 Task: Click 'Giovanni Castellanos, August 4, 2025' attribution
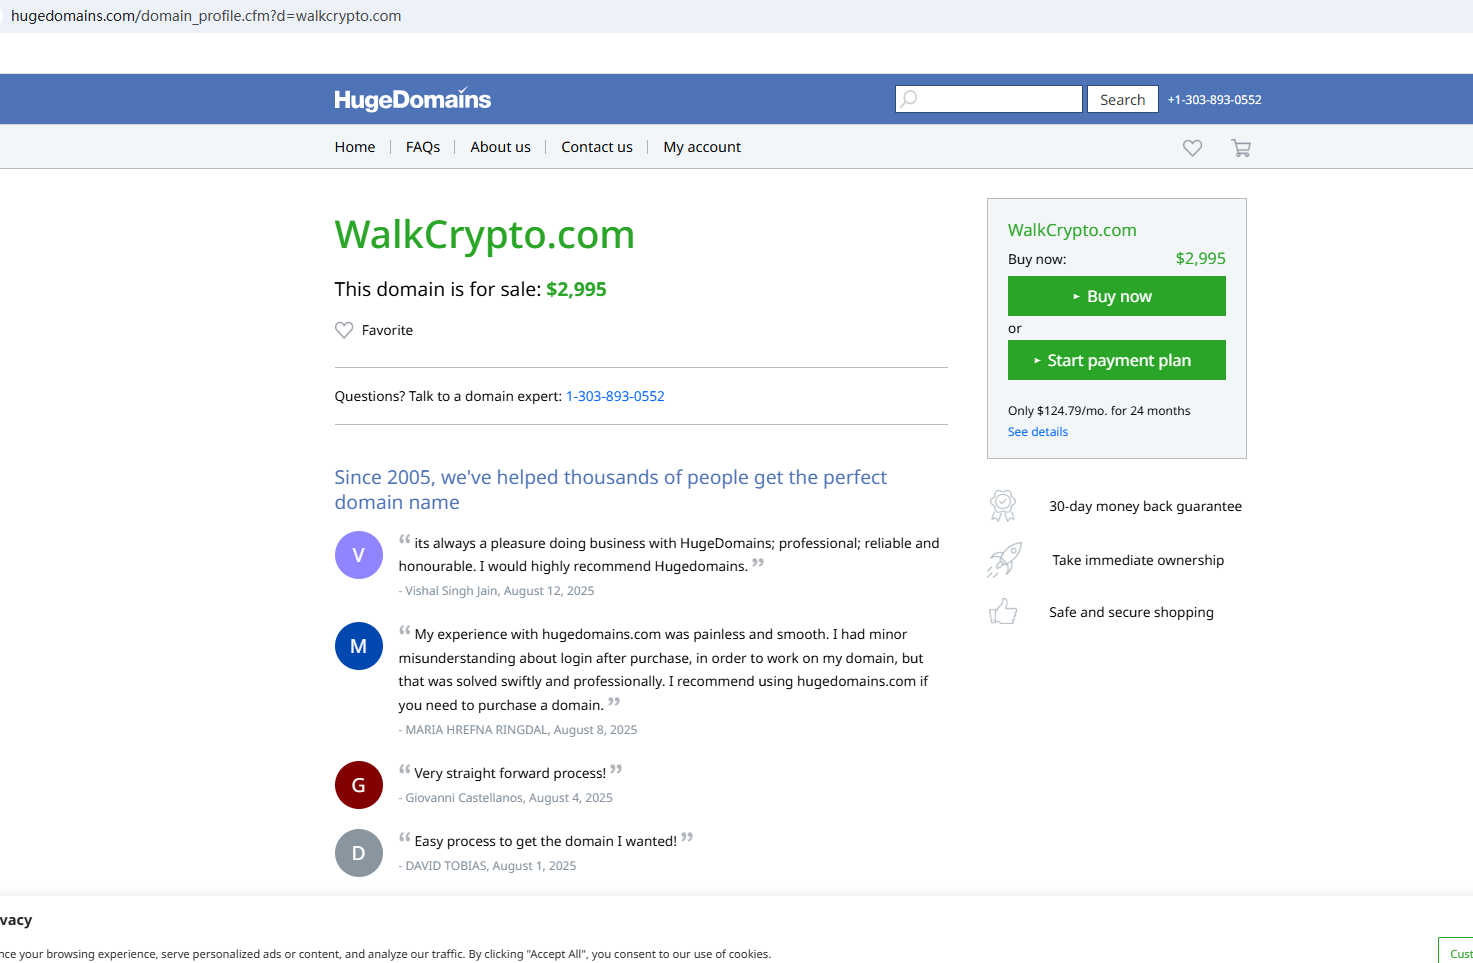pyautogui.click(x=506, y=798)
